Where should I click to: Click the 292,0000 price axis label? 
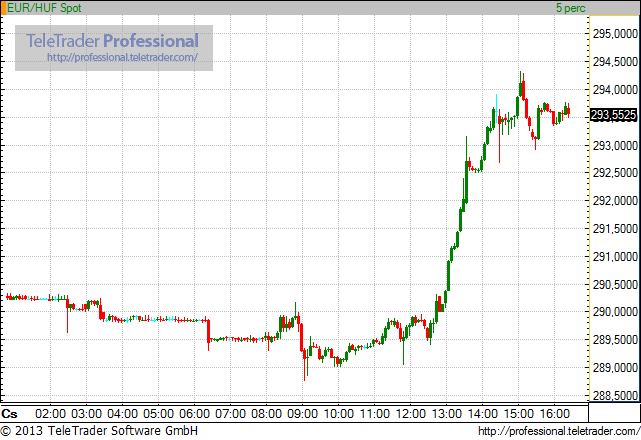point(615,201)
